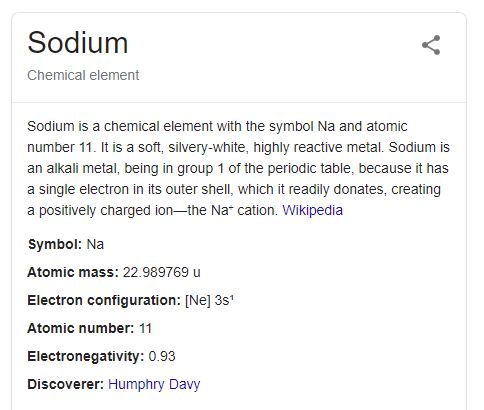484x410 pixels.
Task: Click the Na+ cation text
Action: 244,210
